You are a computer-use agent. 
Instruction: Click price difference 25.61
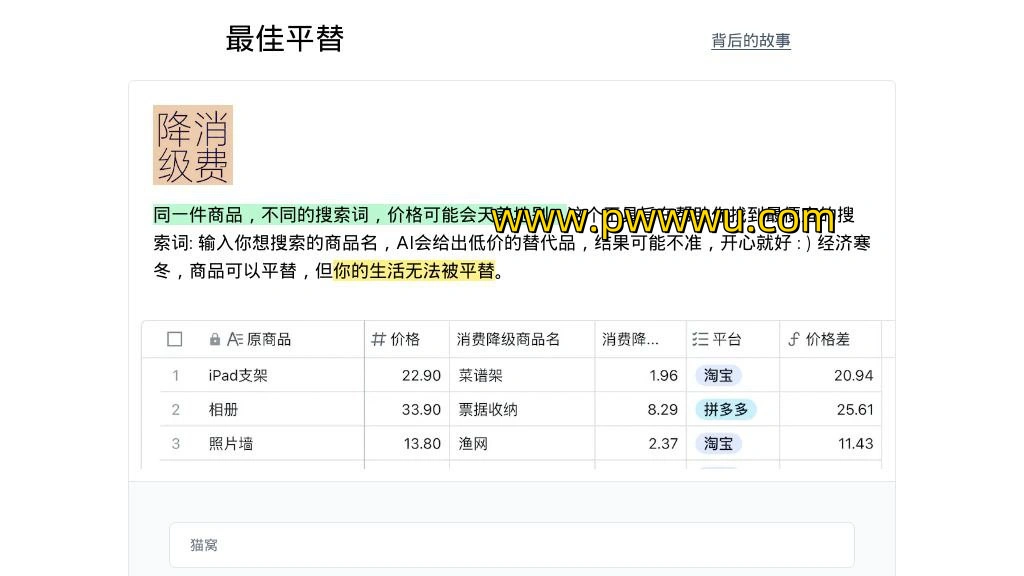tap(830, 409)
